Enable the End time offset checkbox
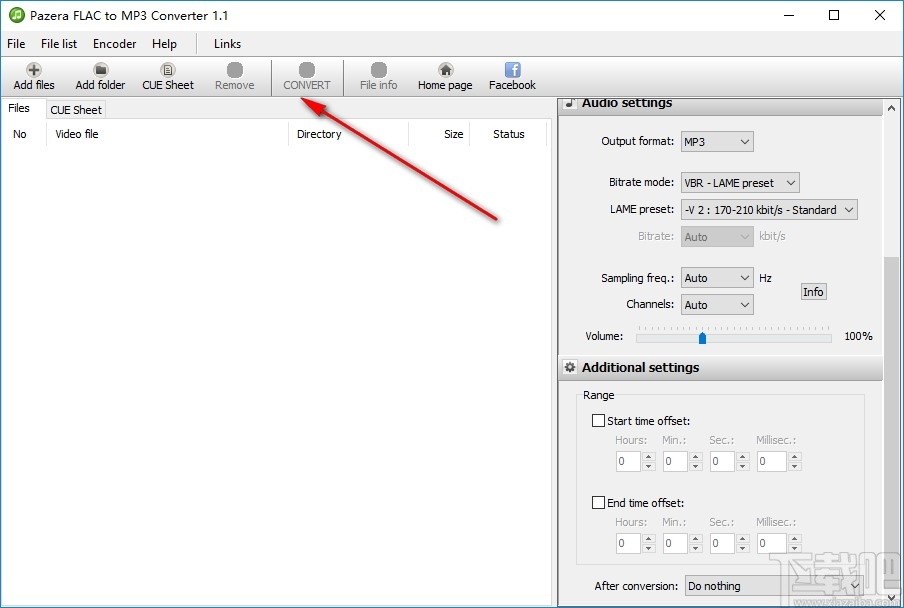This screenshot has width=904, height=608. point(599,502)
